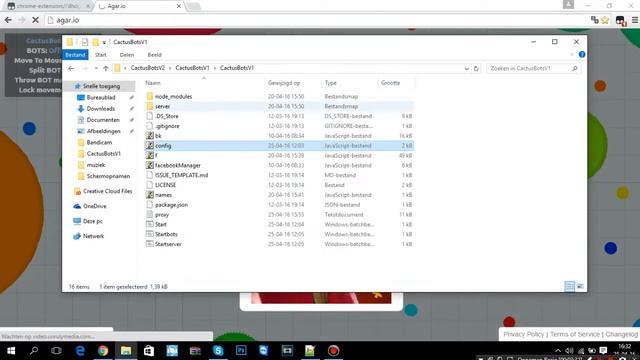
Task: Select the bk JavaScript file
Action: (158, 136)
